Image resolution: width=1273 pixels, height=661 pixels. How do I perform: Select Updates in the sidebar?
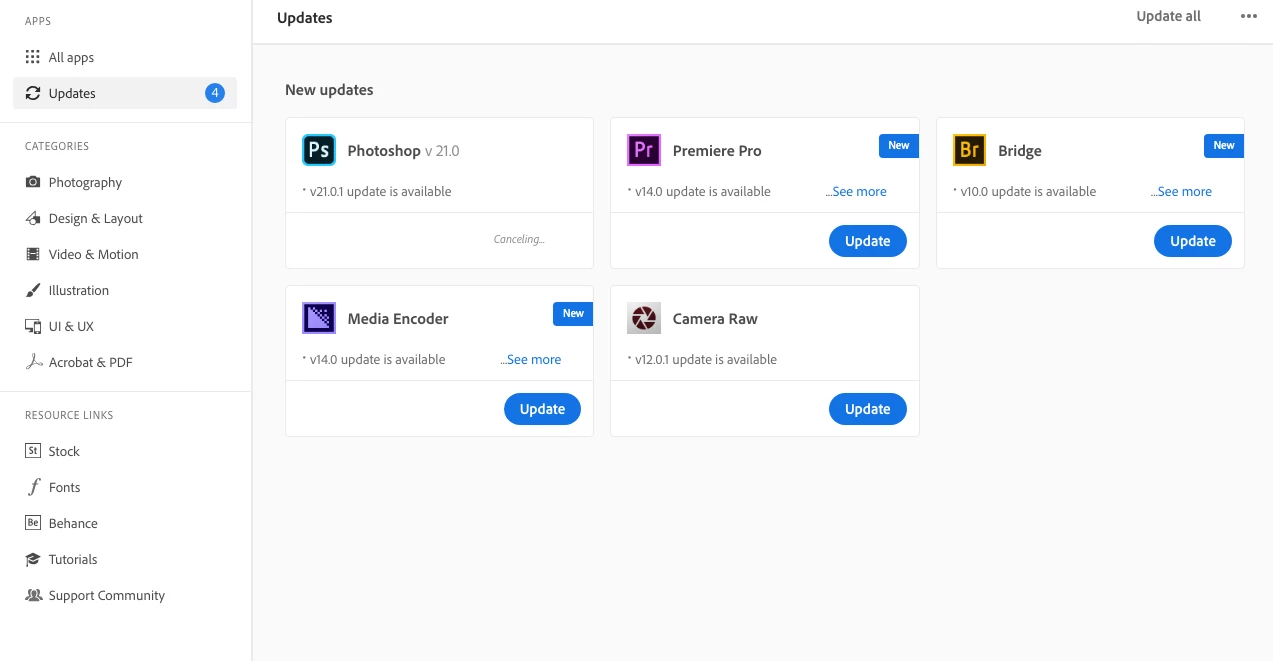click(x=125, y=93)
